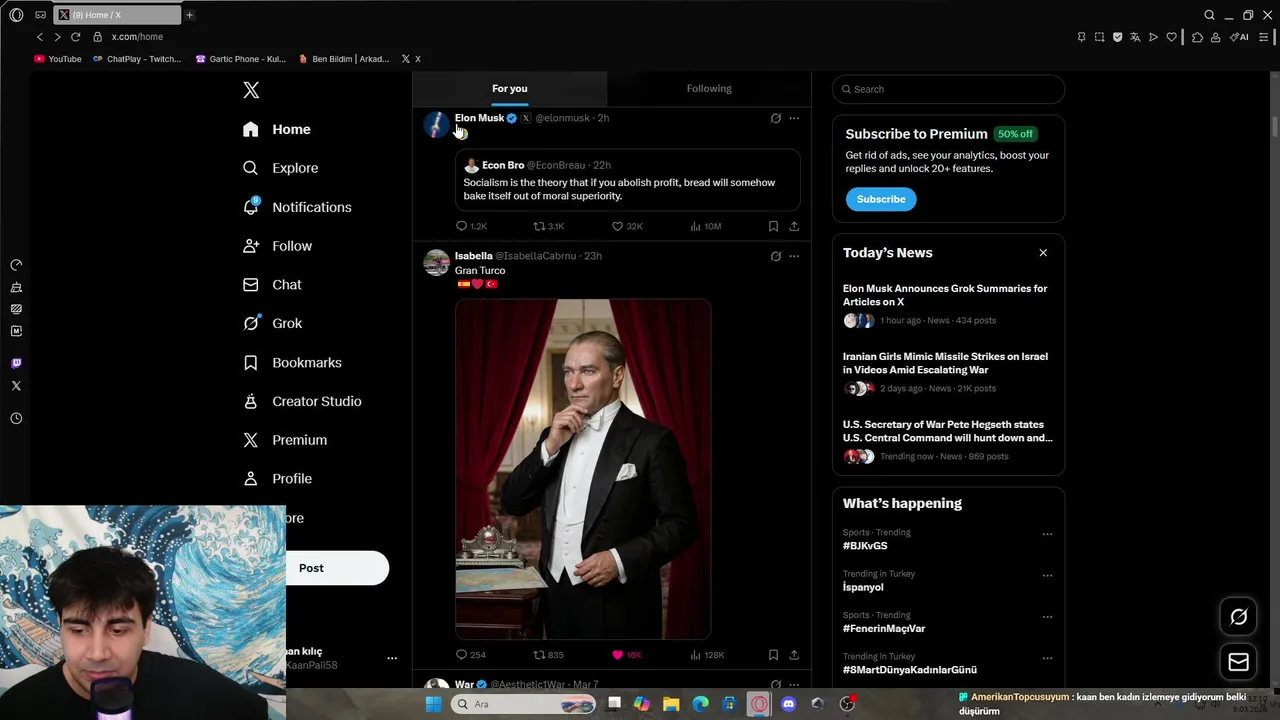The image size is (1280, 720).
Task: Open the İspanyol trend
Action: [x=863, y=587]
